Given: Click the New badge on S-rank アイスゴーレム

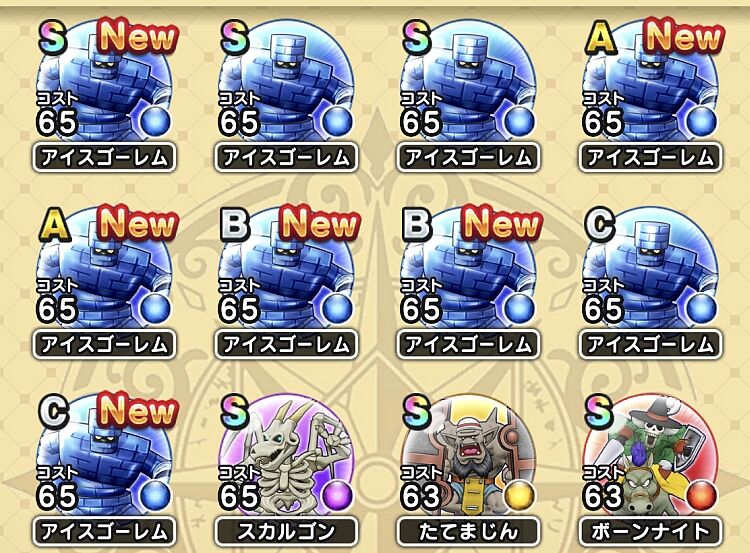Looking at the screenshot, I should point(138,37).
